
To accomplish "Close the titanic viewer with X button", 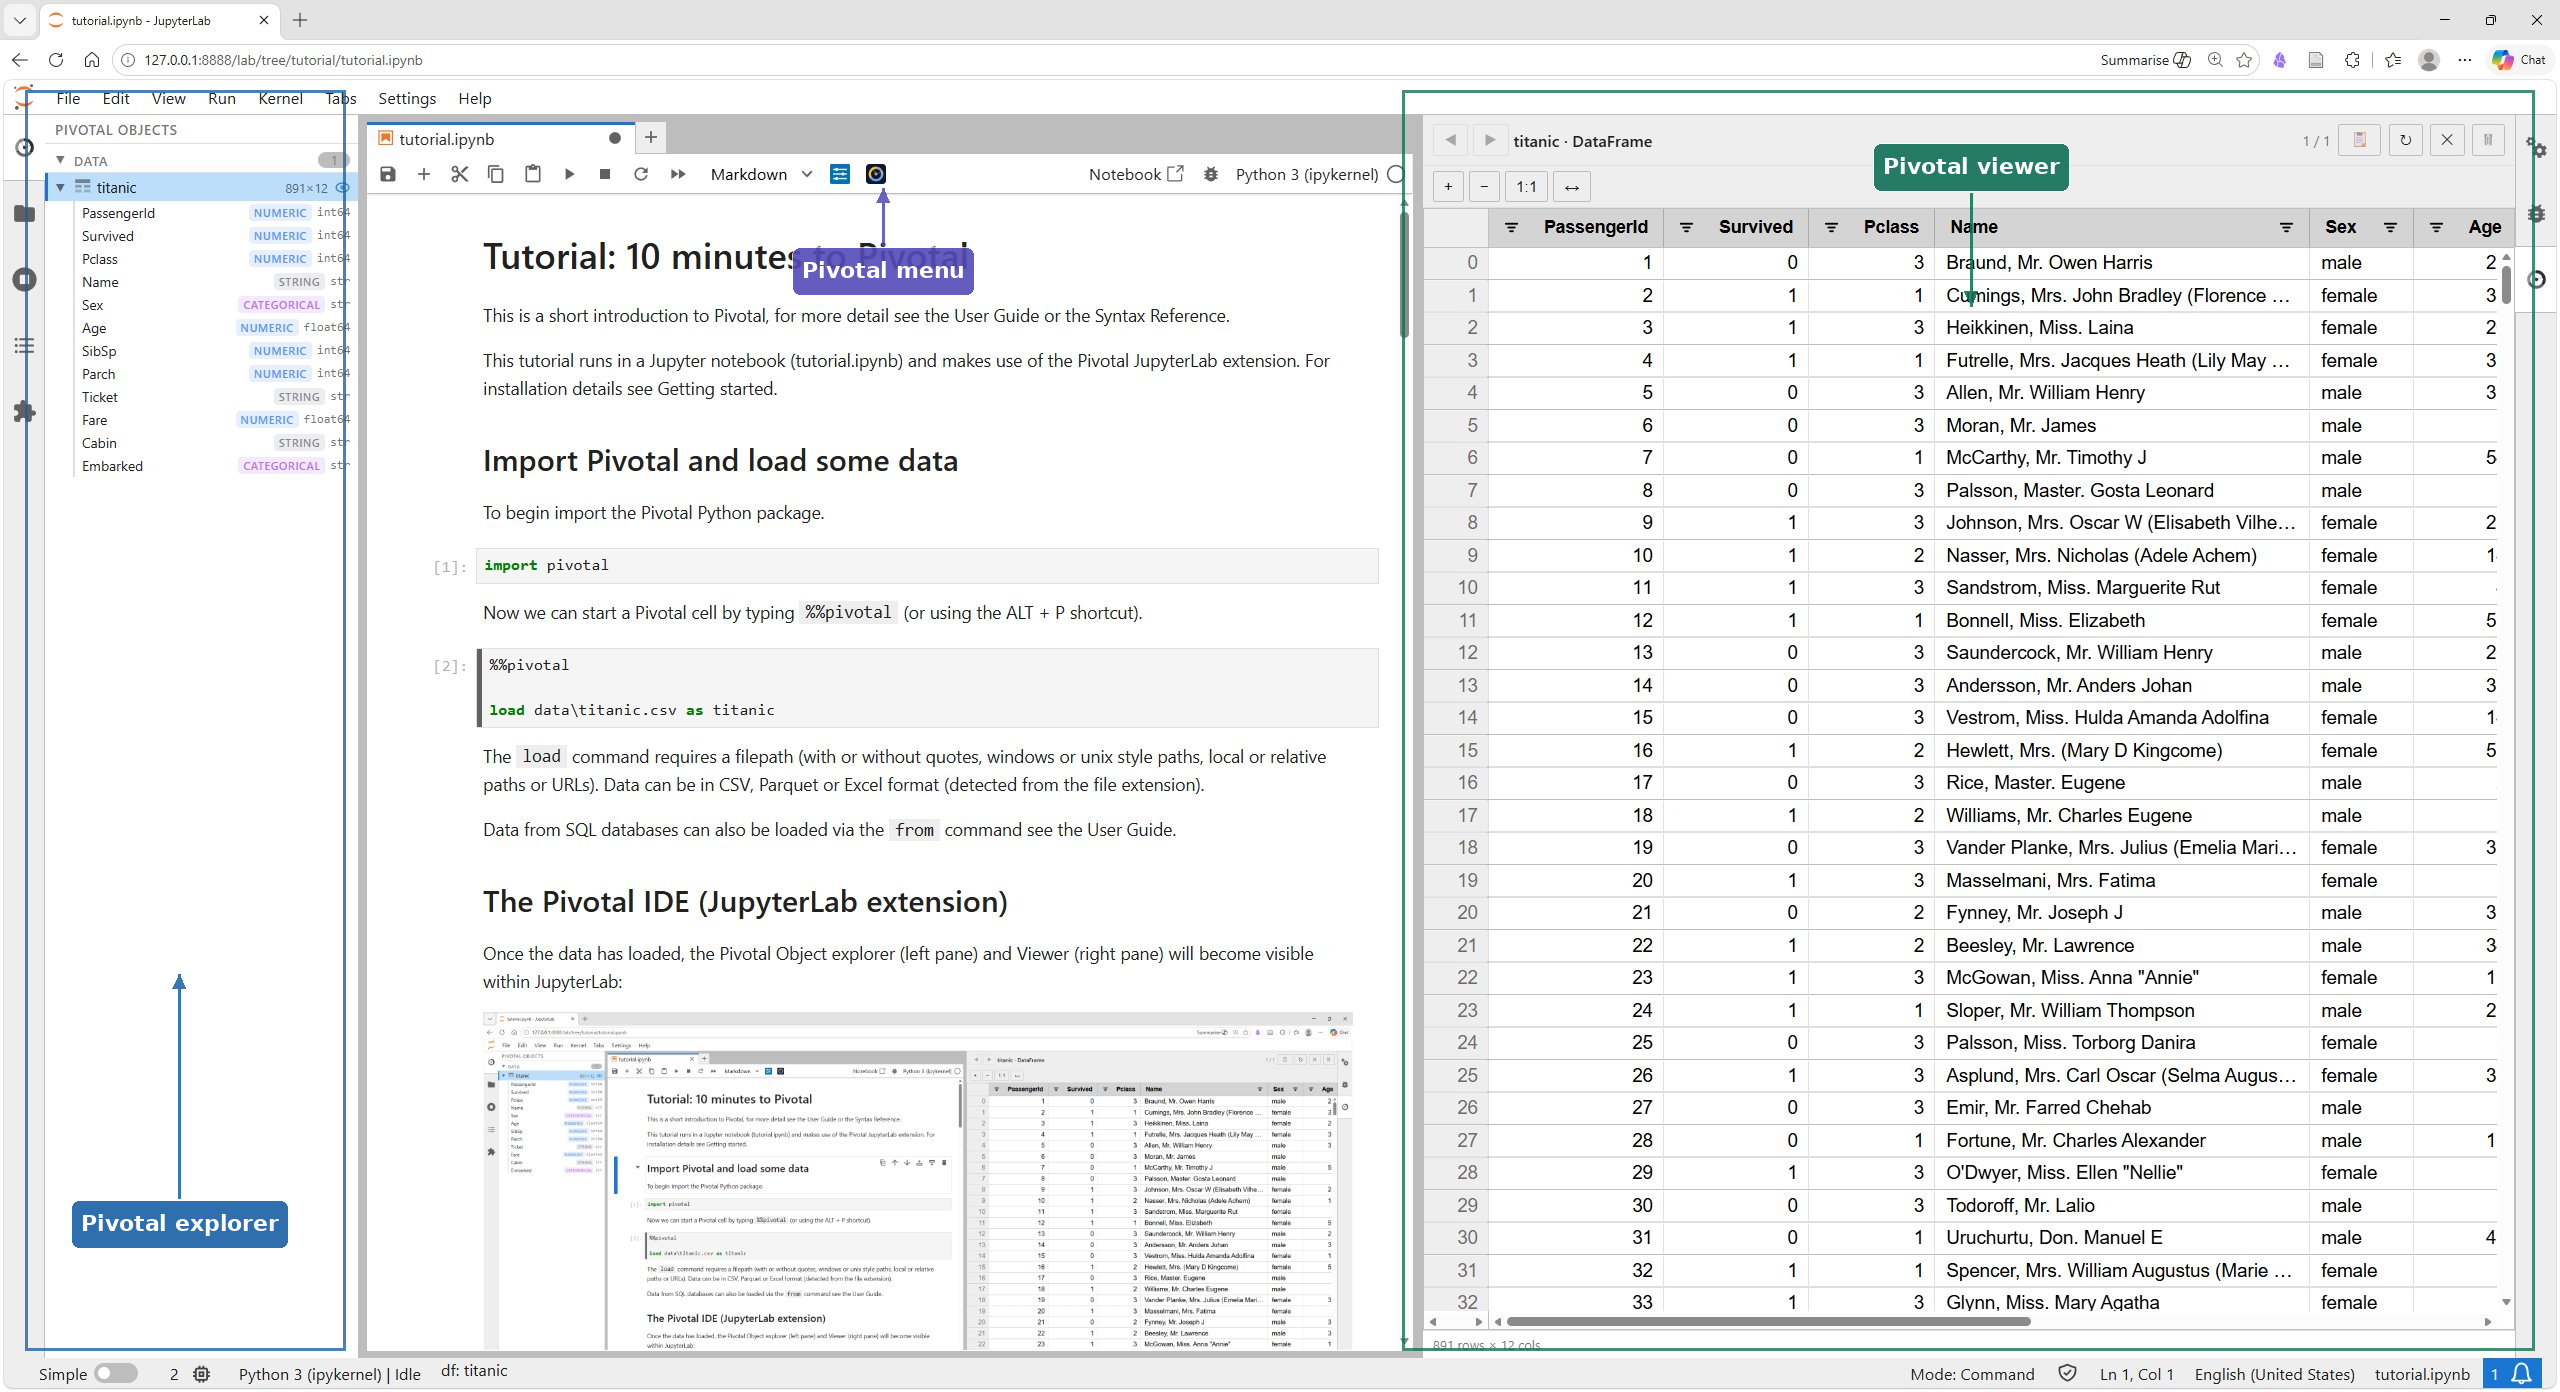I will (x=2447, y=140).
